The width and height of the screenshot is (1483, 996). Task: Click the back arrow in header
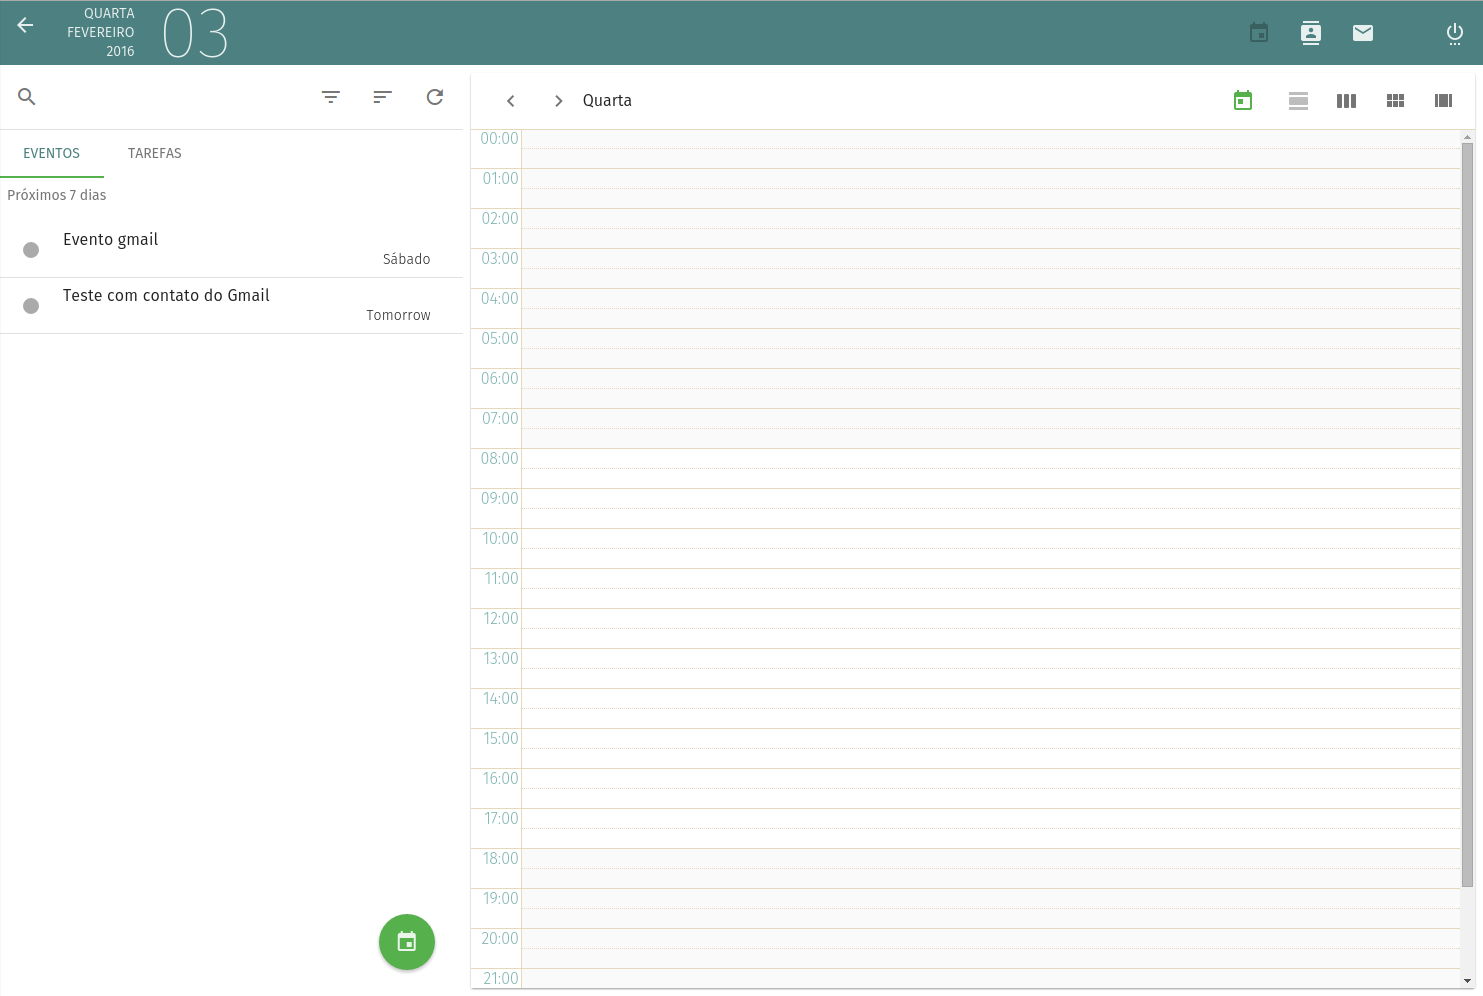coord(26,26)
